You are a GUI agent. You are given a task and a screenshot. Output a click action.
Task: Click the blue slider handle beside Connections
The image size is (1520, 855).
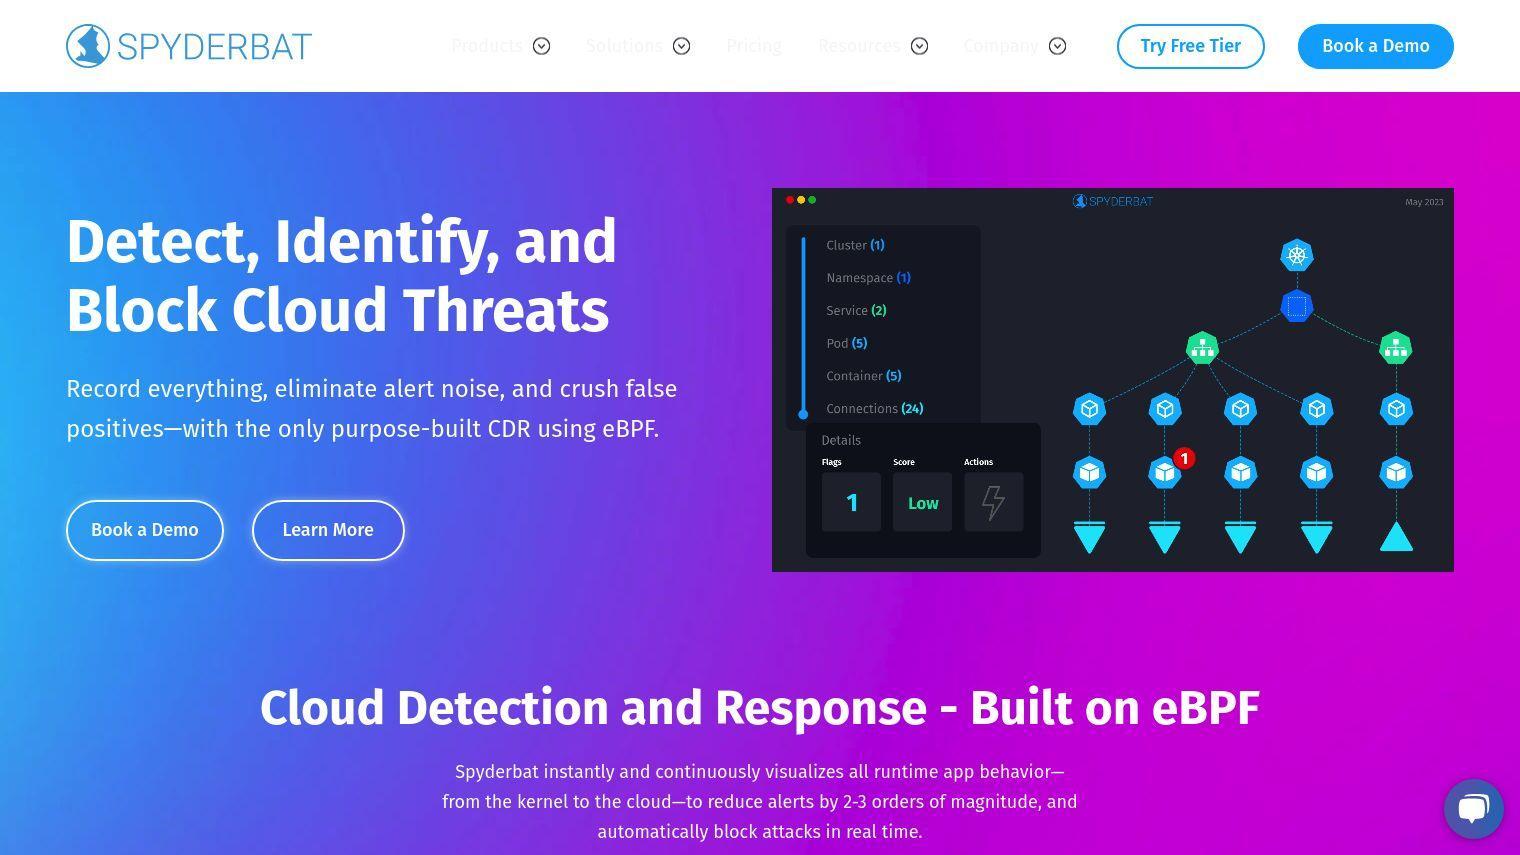(x=803, y=414)
